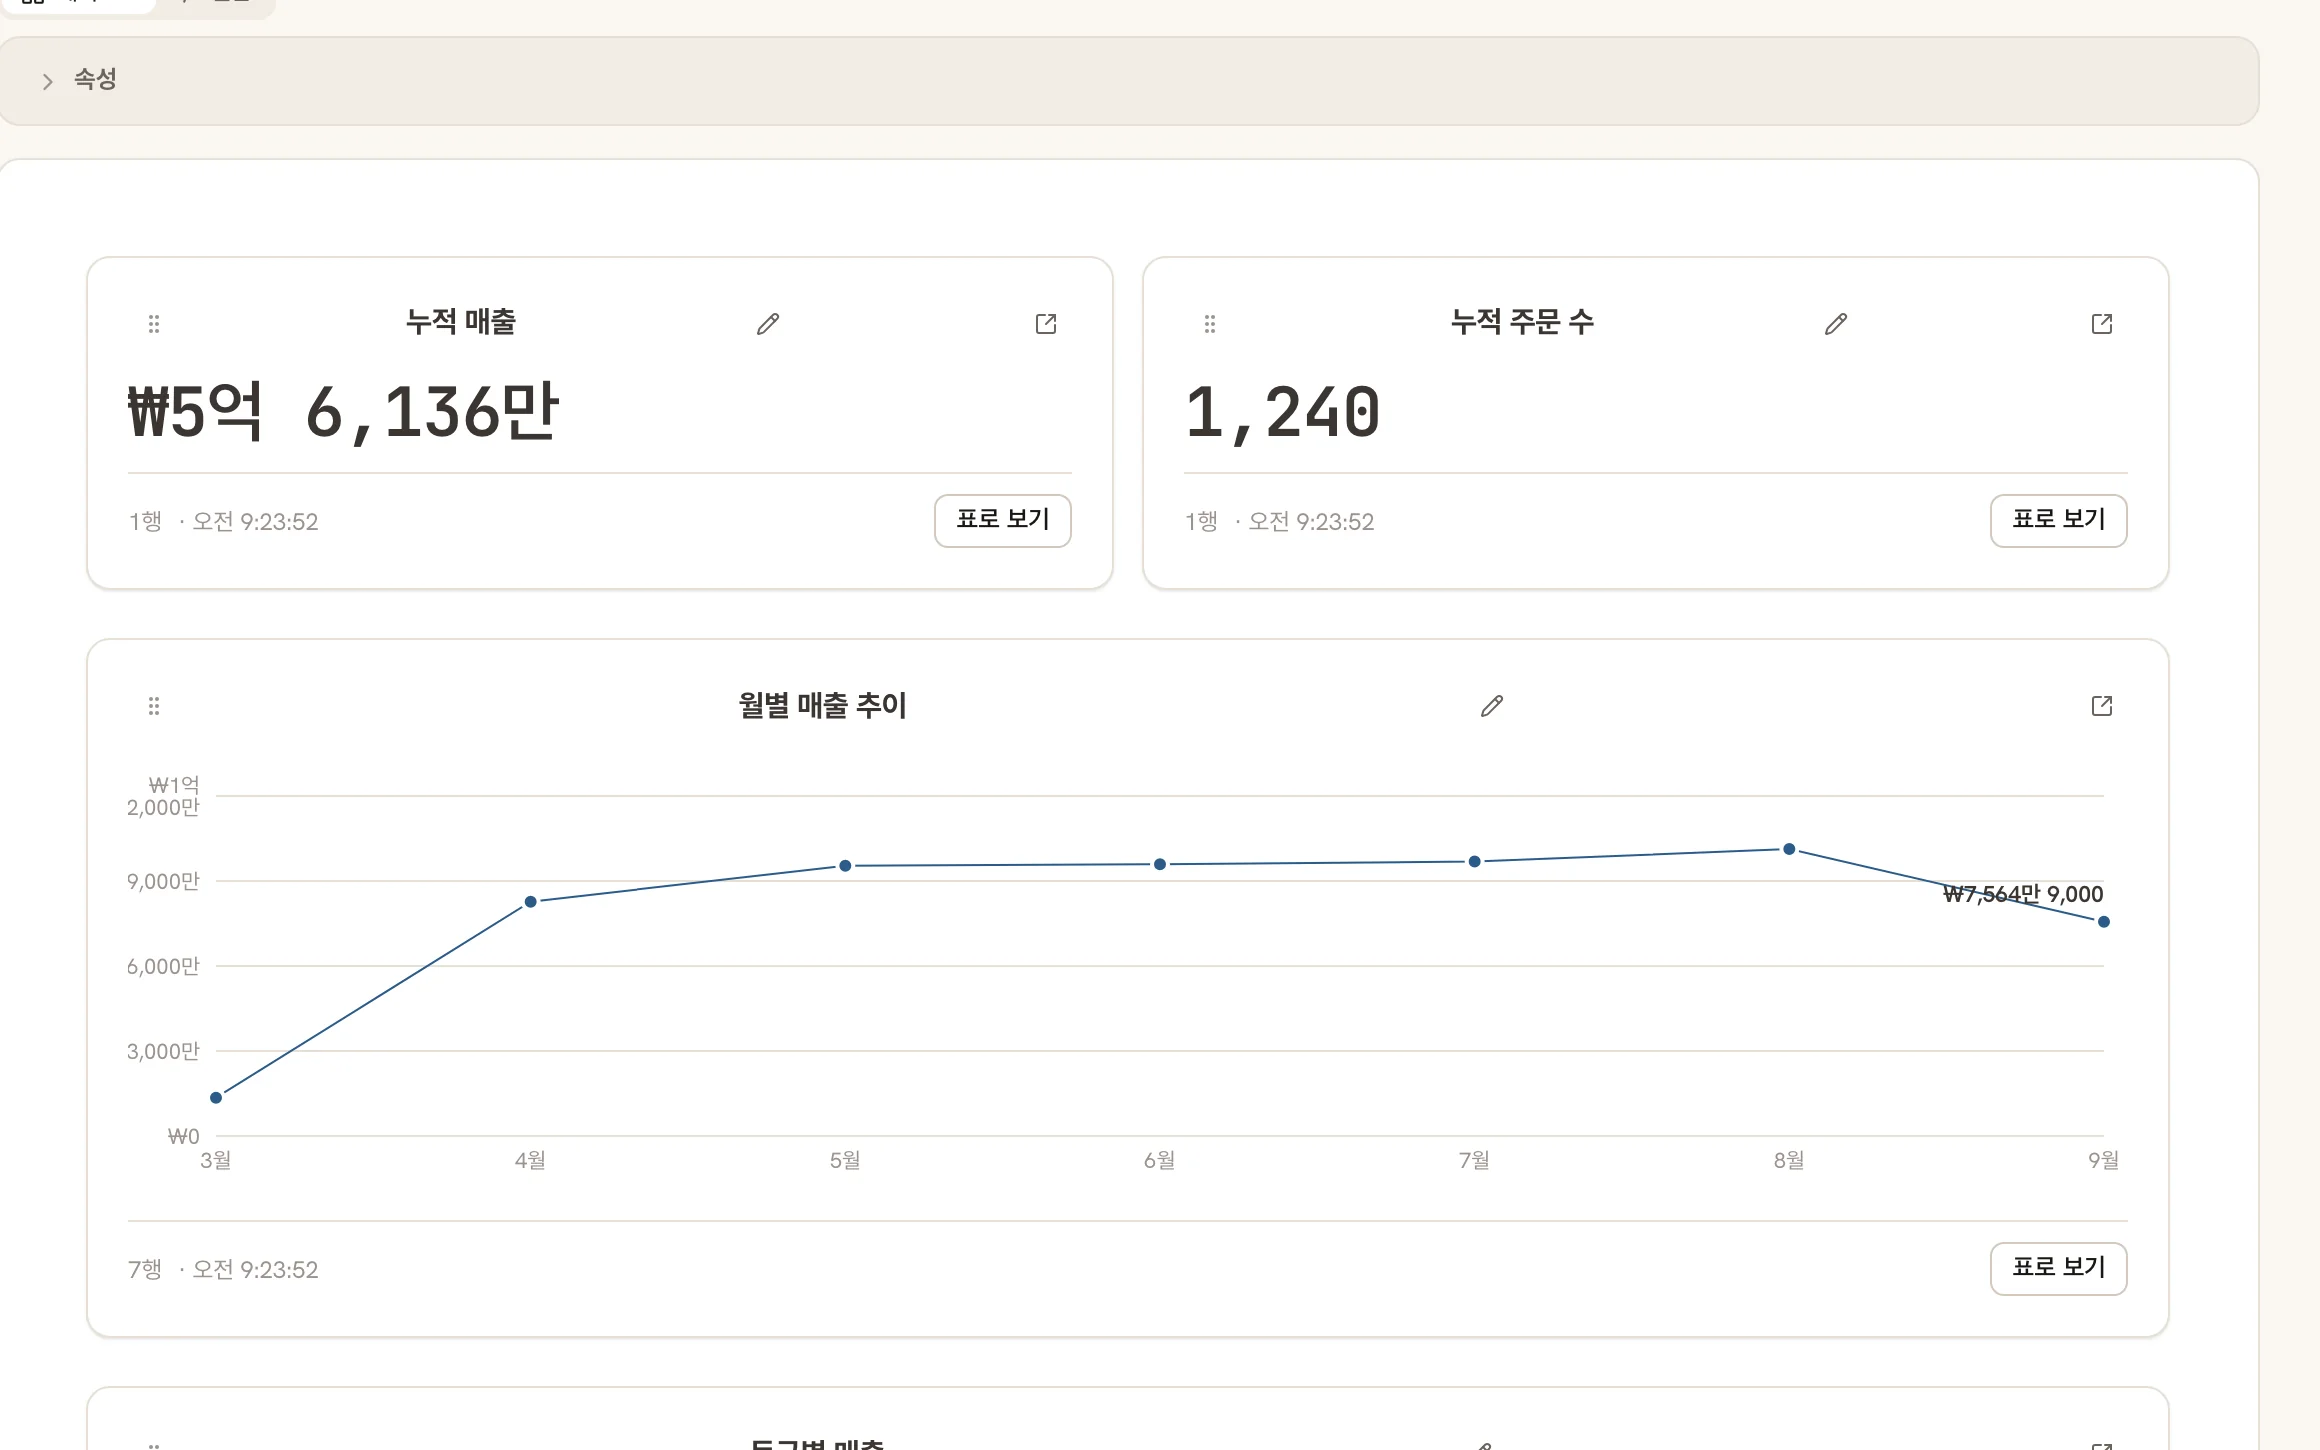Screen dimensions: 2320x1450
Task: Open 누적 매출 card in new window
Action: pos(1046,324)
